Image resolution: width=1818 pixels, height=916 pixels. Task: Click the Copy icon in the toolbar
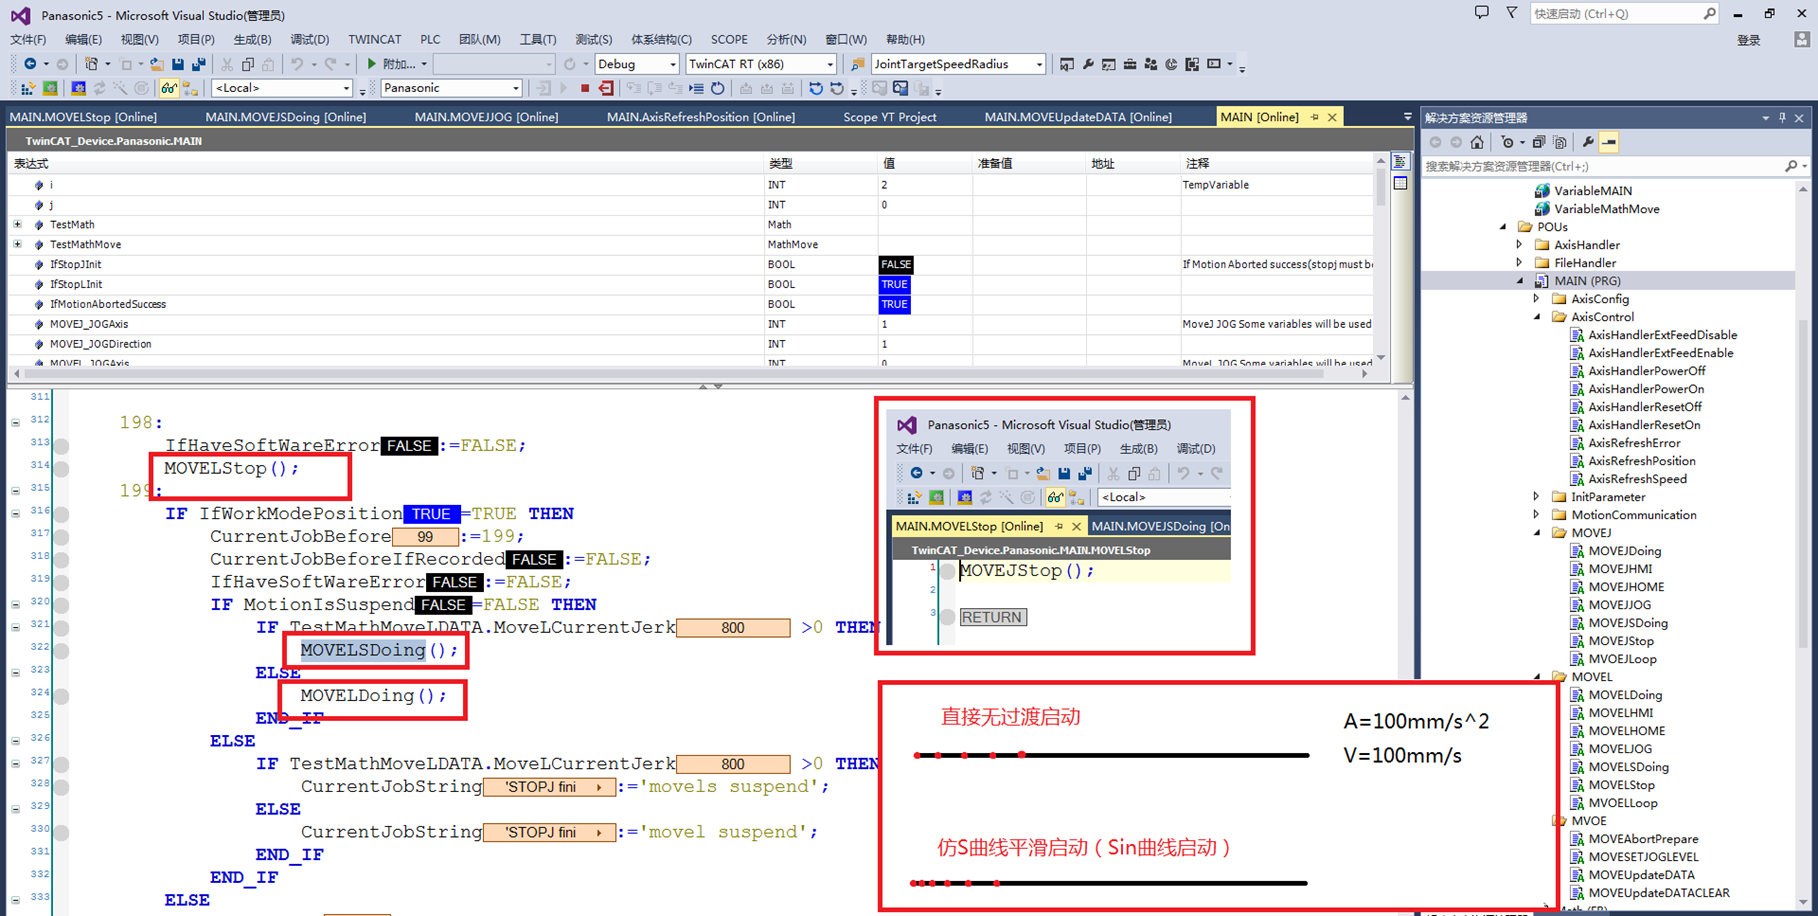coord(248,64)
